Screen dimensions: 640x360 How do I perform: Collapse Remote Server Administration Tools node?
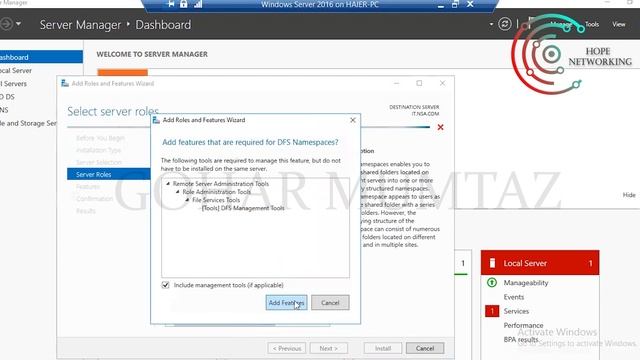(168, 184)
